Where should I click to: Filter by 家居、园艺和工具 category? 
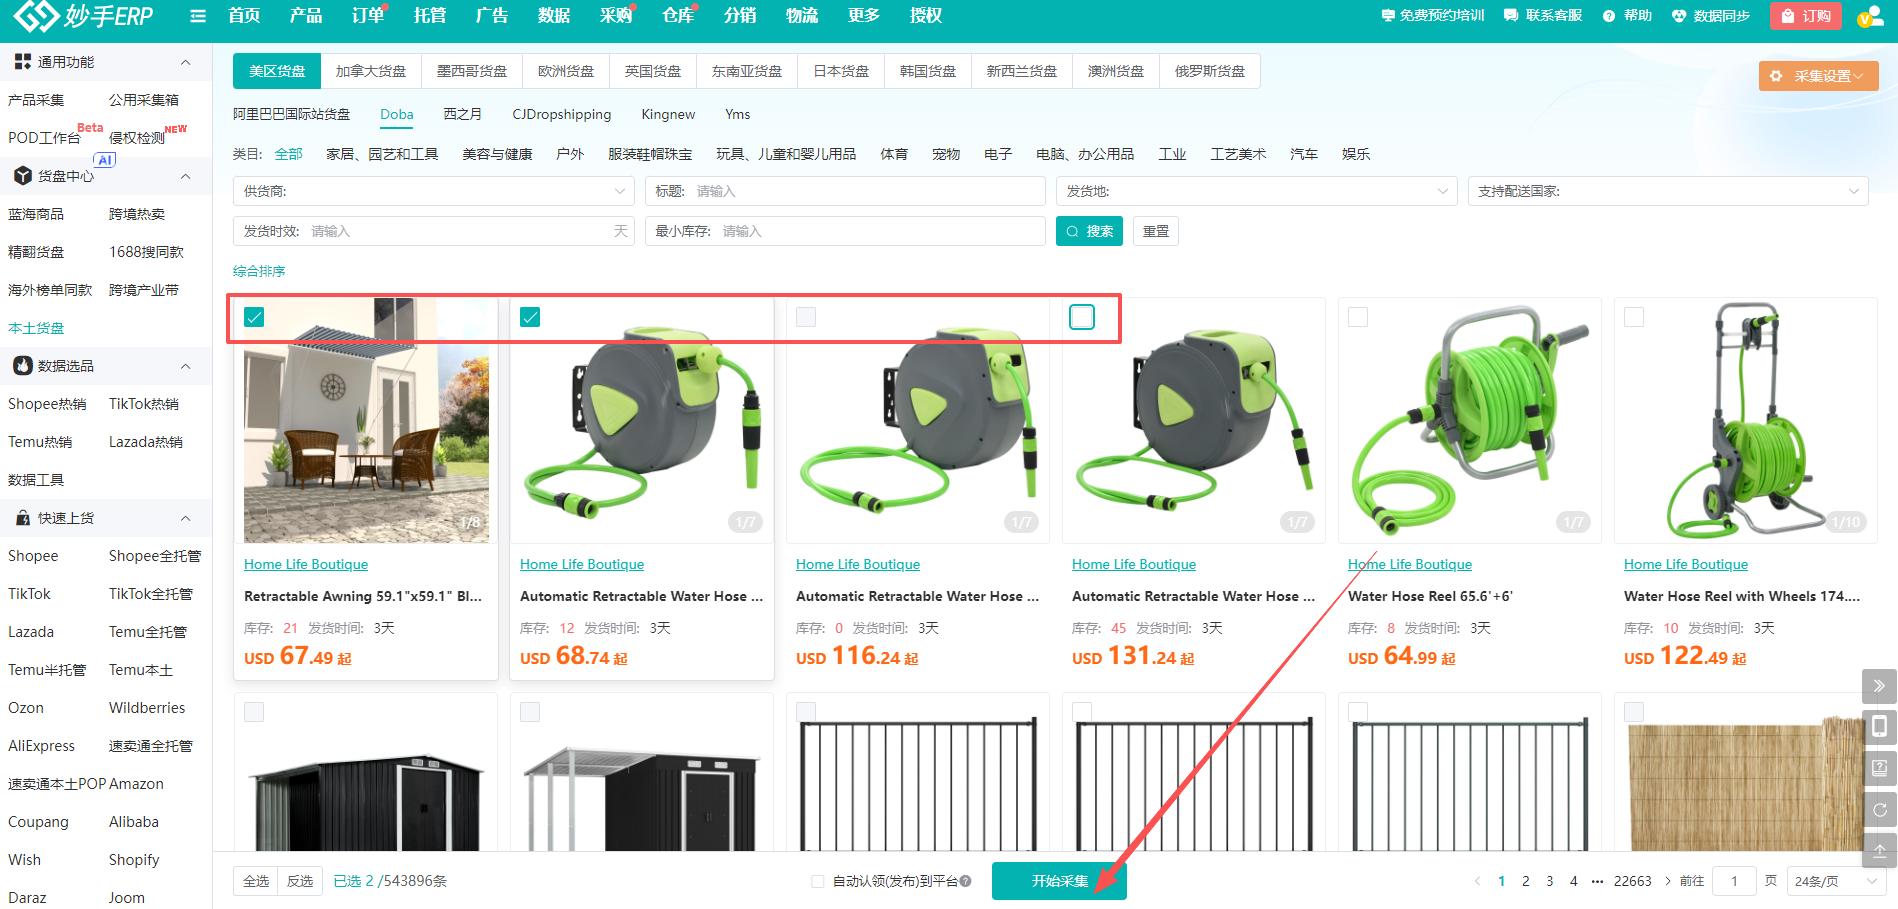(x=382, y=154)
